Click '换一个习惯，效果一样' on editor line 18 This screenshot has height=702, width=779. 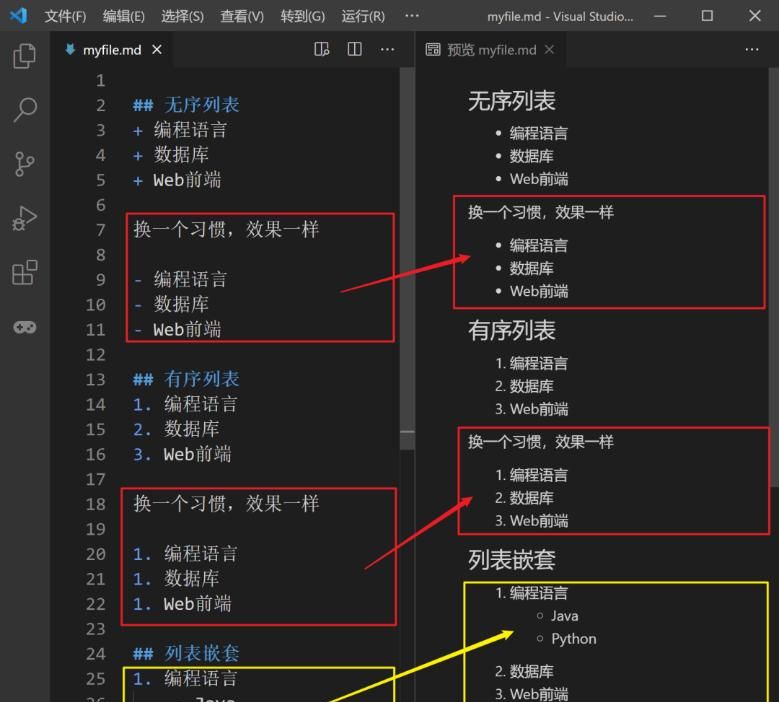point(226,503)
